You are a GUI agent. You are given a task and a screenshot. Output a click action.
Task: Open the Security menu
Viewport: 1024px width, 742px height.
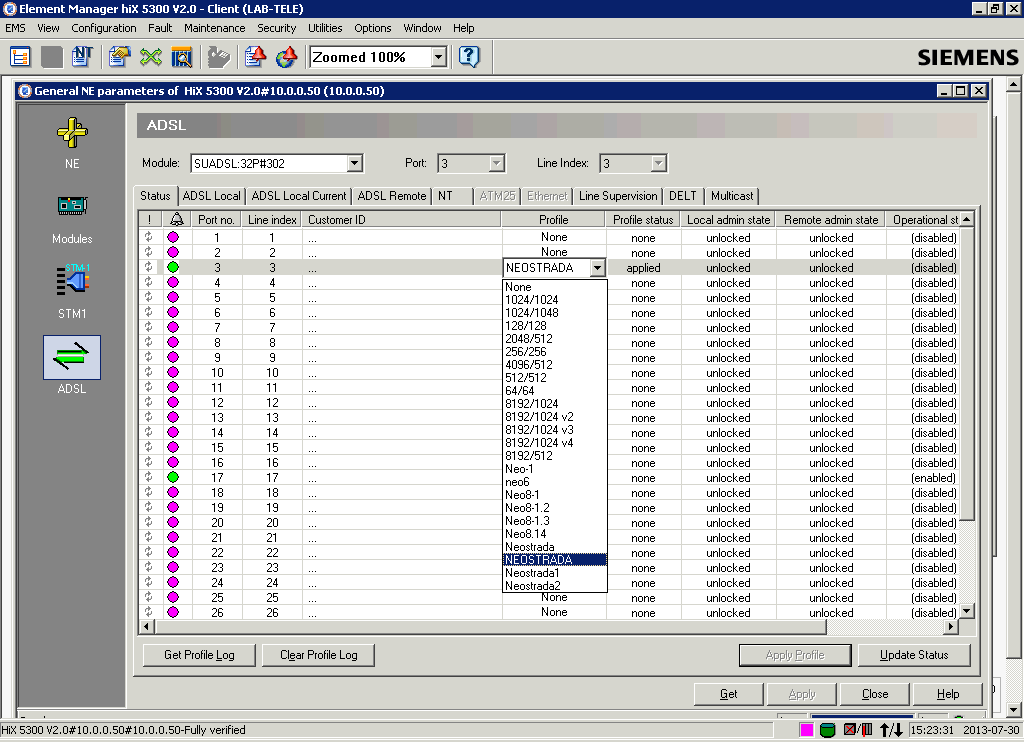point(276,28)
